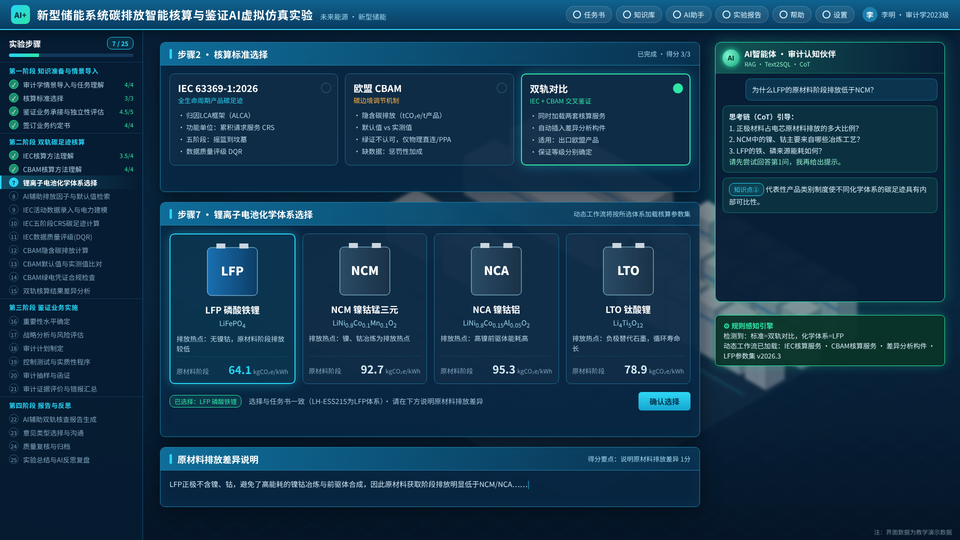960x540 pixels.
Task: Click step 16 icon 重要性水平确定
Action: point(13,321)
